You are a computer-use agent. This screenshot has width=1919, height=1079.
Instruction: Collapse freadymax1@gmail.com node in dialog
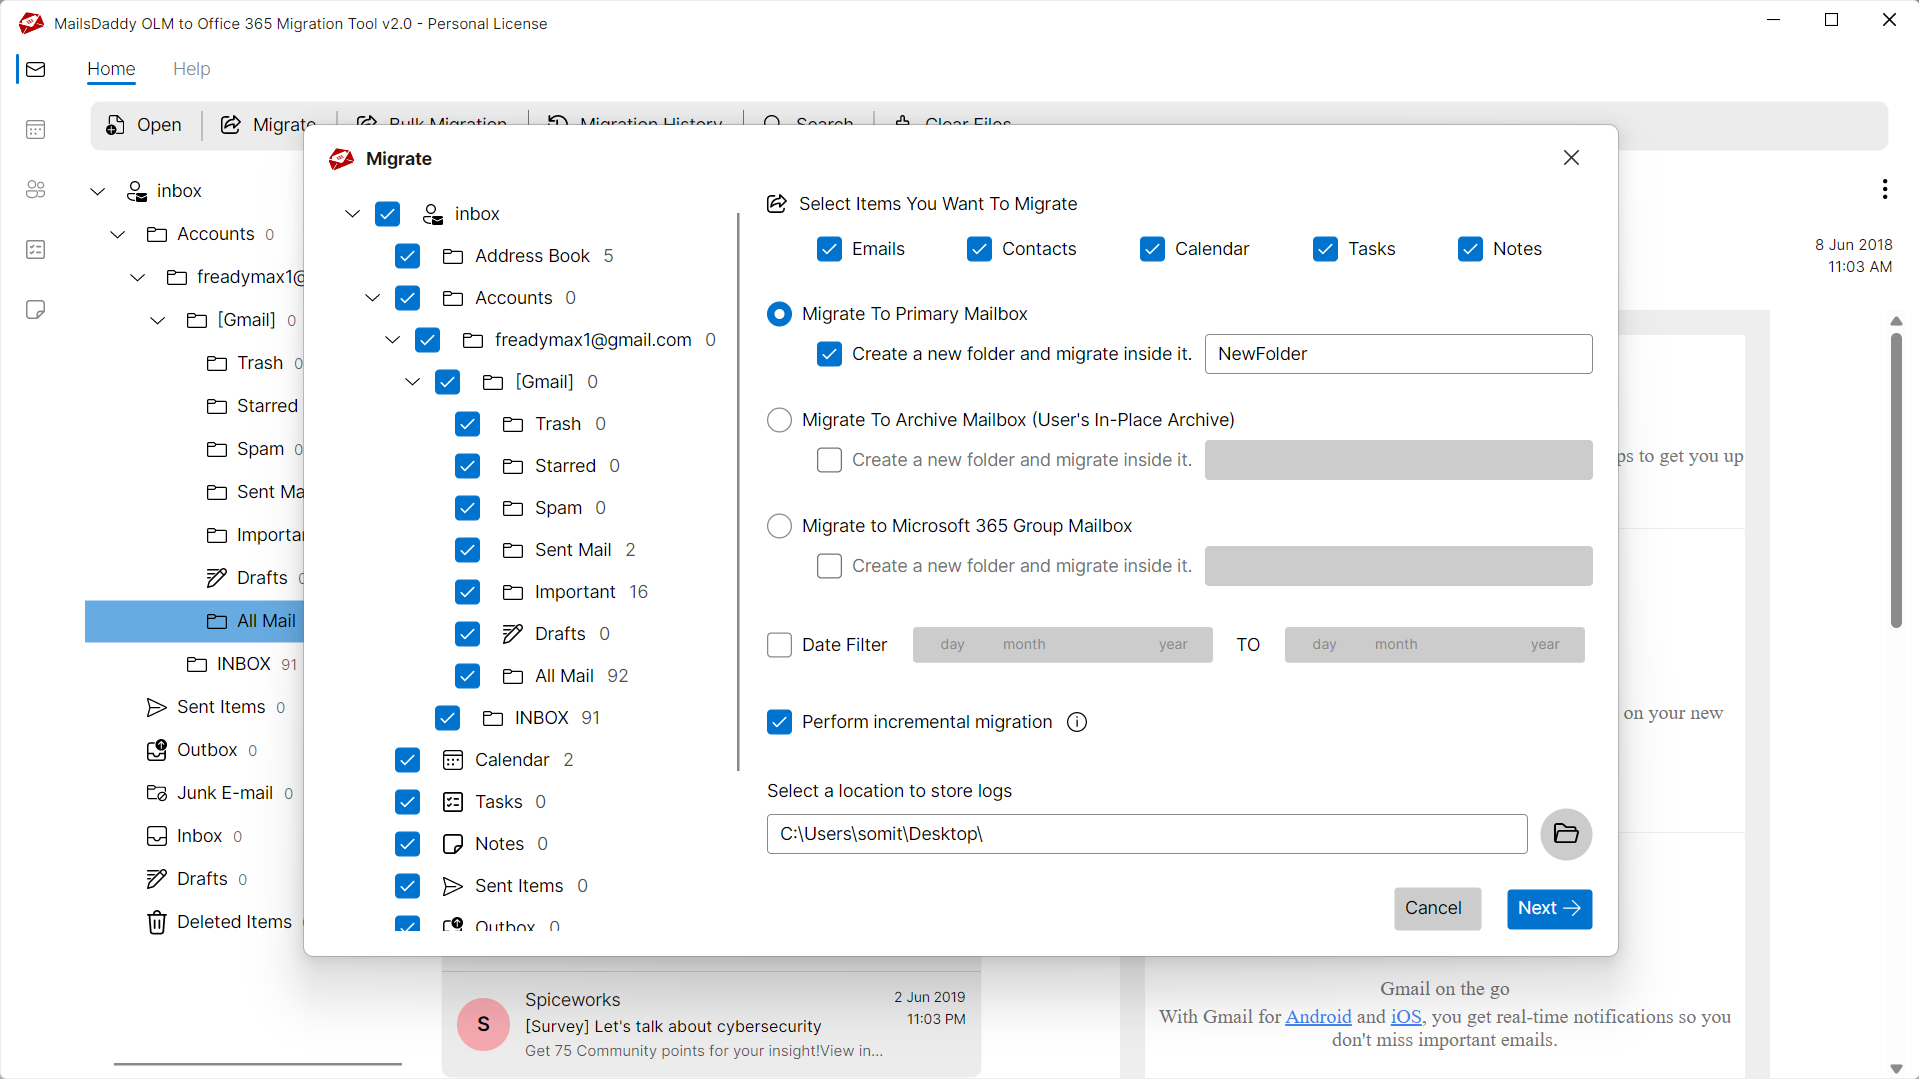click(392, 340)
